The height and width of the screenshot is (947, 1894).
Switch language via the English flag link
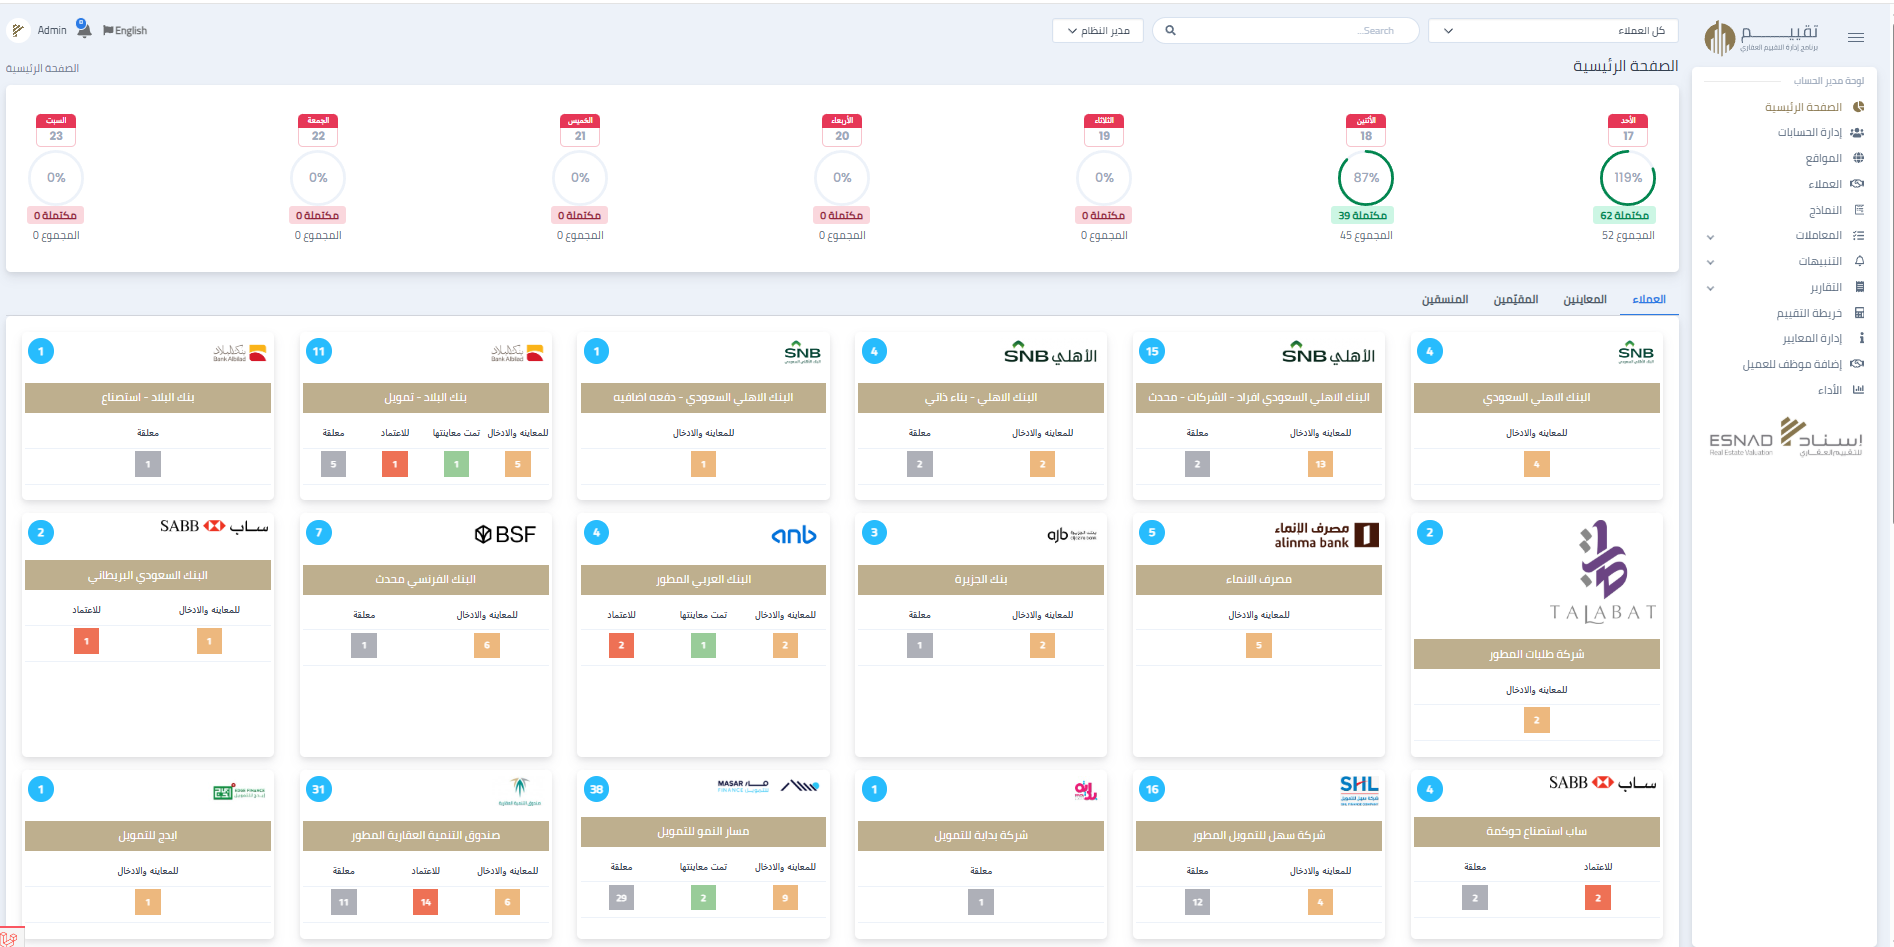[x=125, y=31]
